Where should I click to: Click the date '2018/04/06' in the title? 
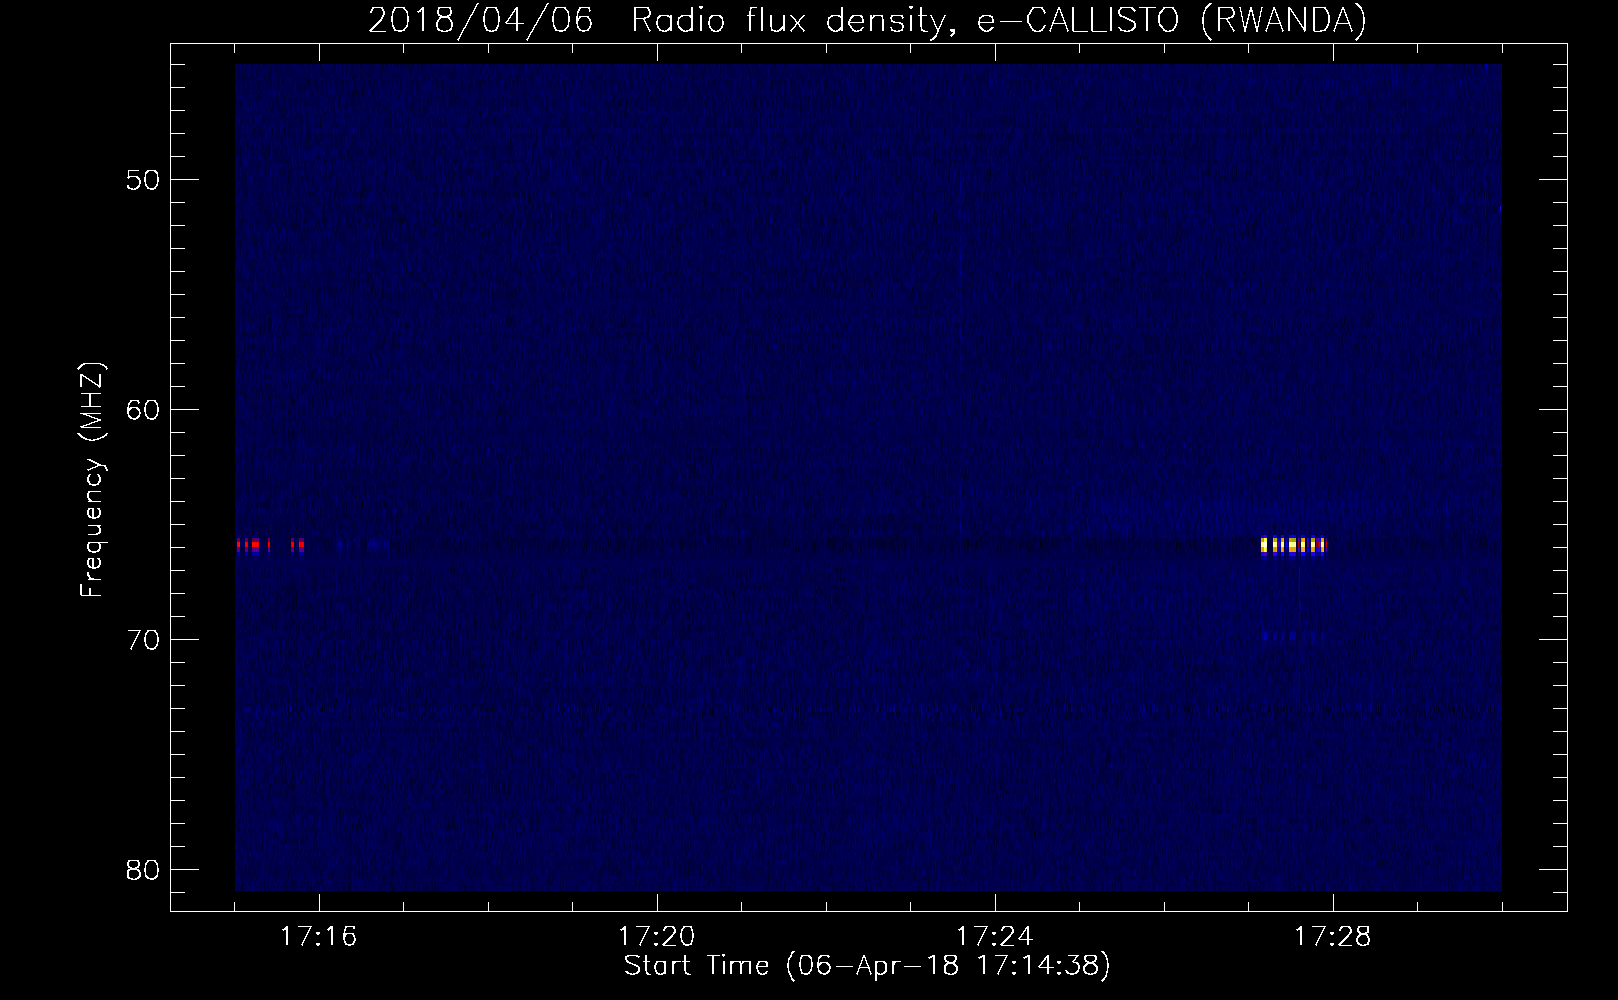480,21
